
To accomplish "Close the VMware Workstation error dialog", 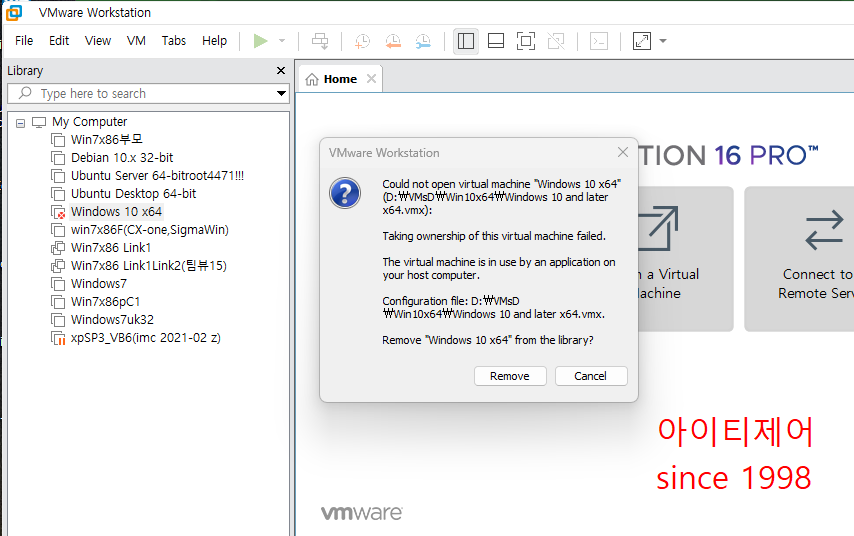I will (623, 152).
